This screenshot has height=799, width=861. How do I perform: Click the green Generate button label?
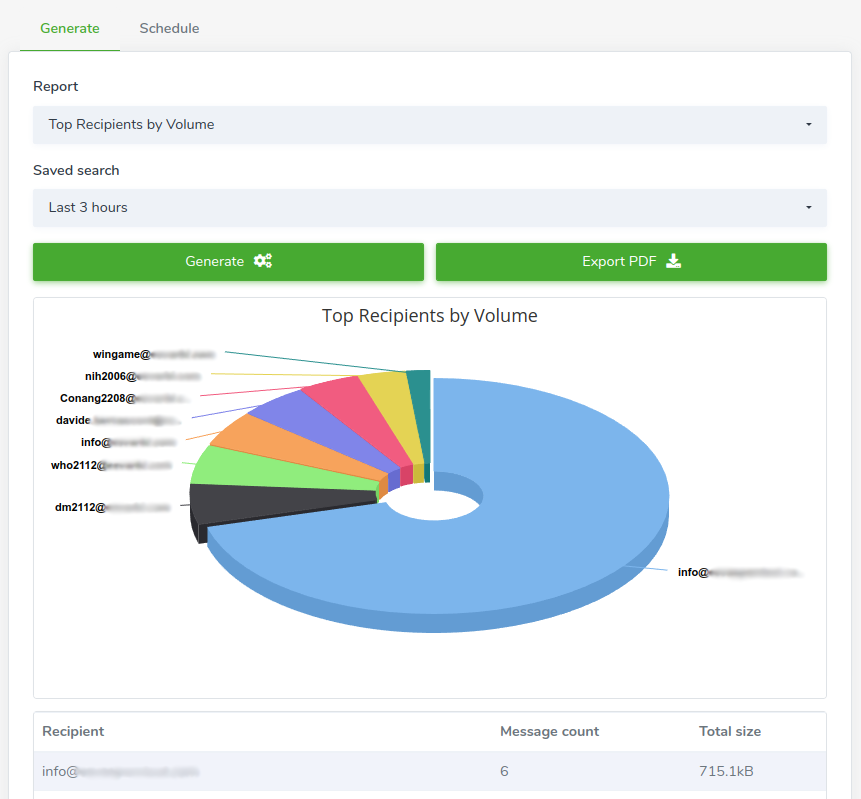214,261
